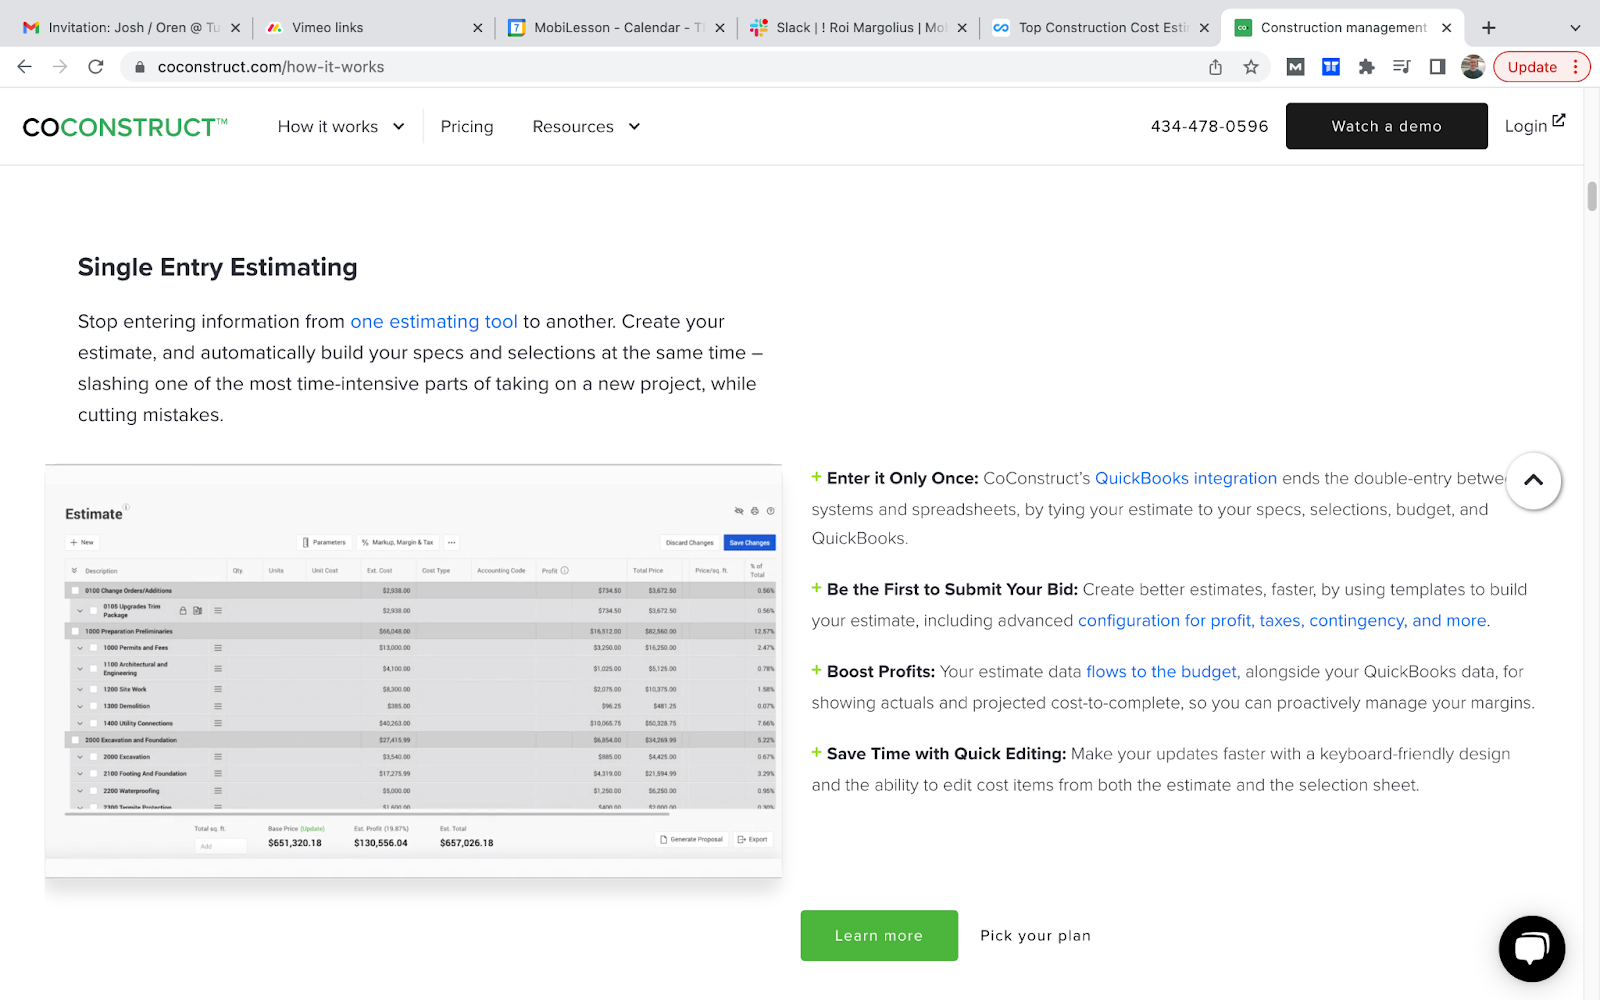Screen dimensions: 1600x1000
Task: Switch to Vimeo links tab
Action: click(x=372, y=28)
